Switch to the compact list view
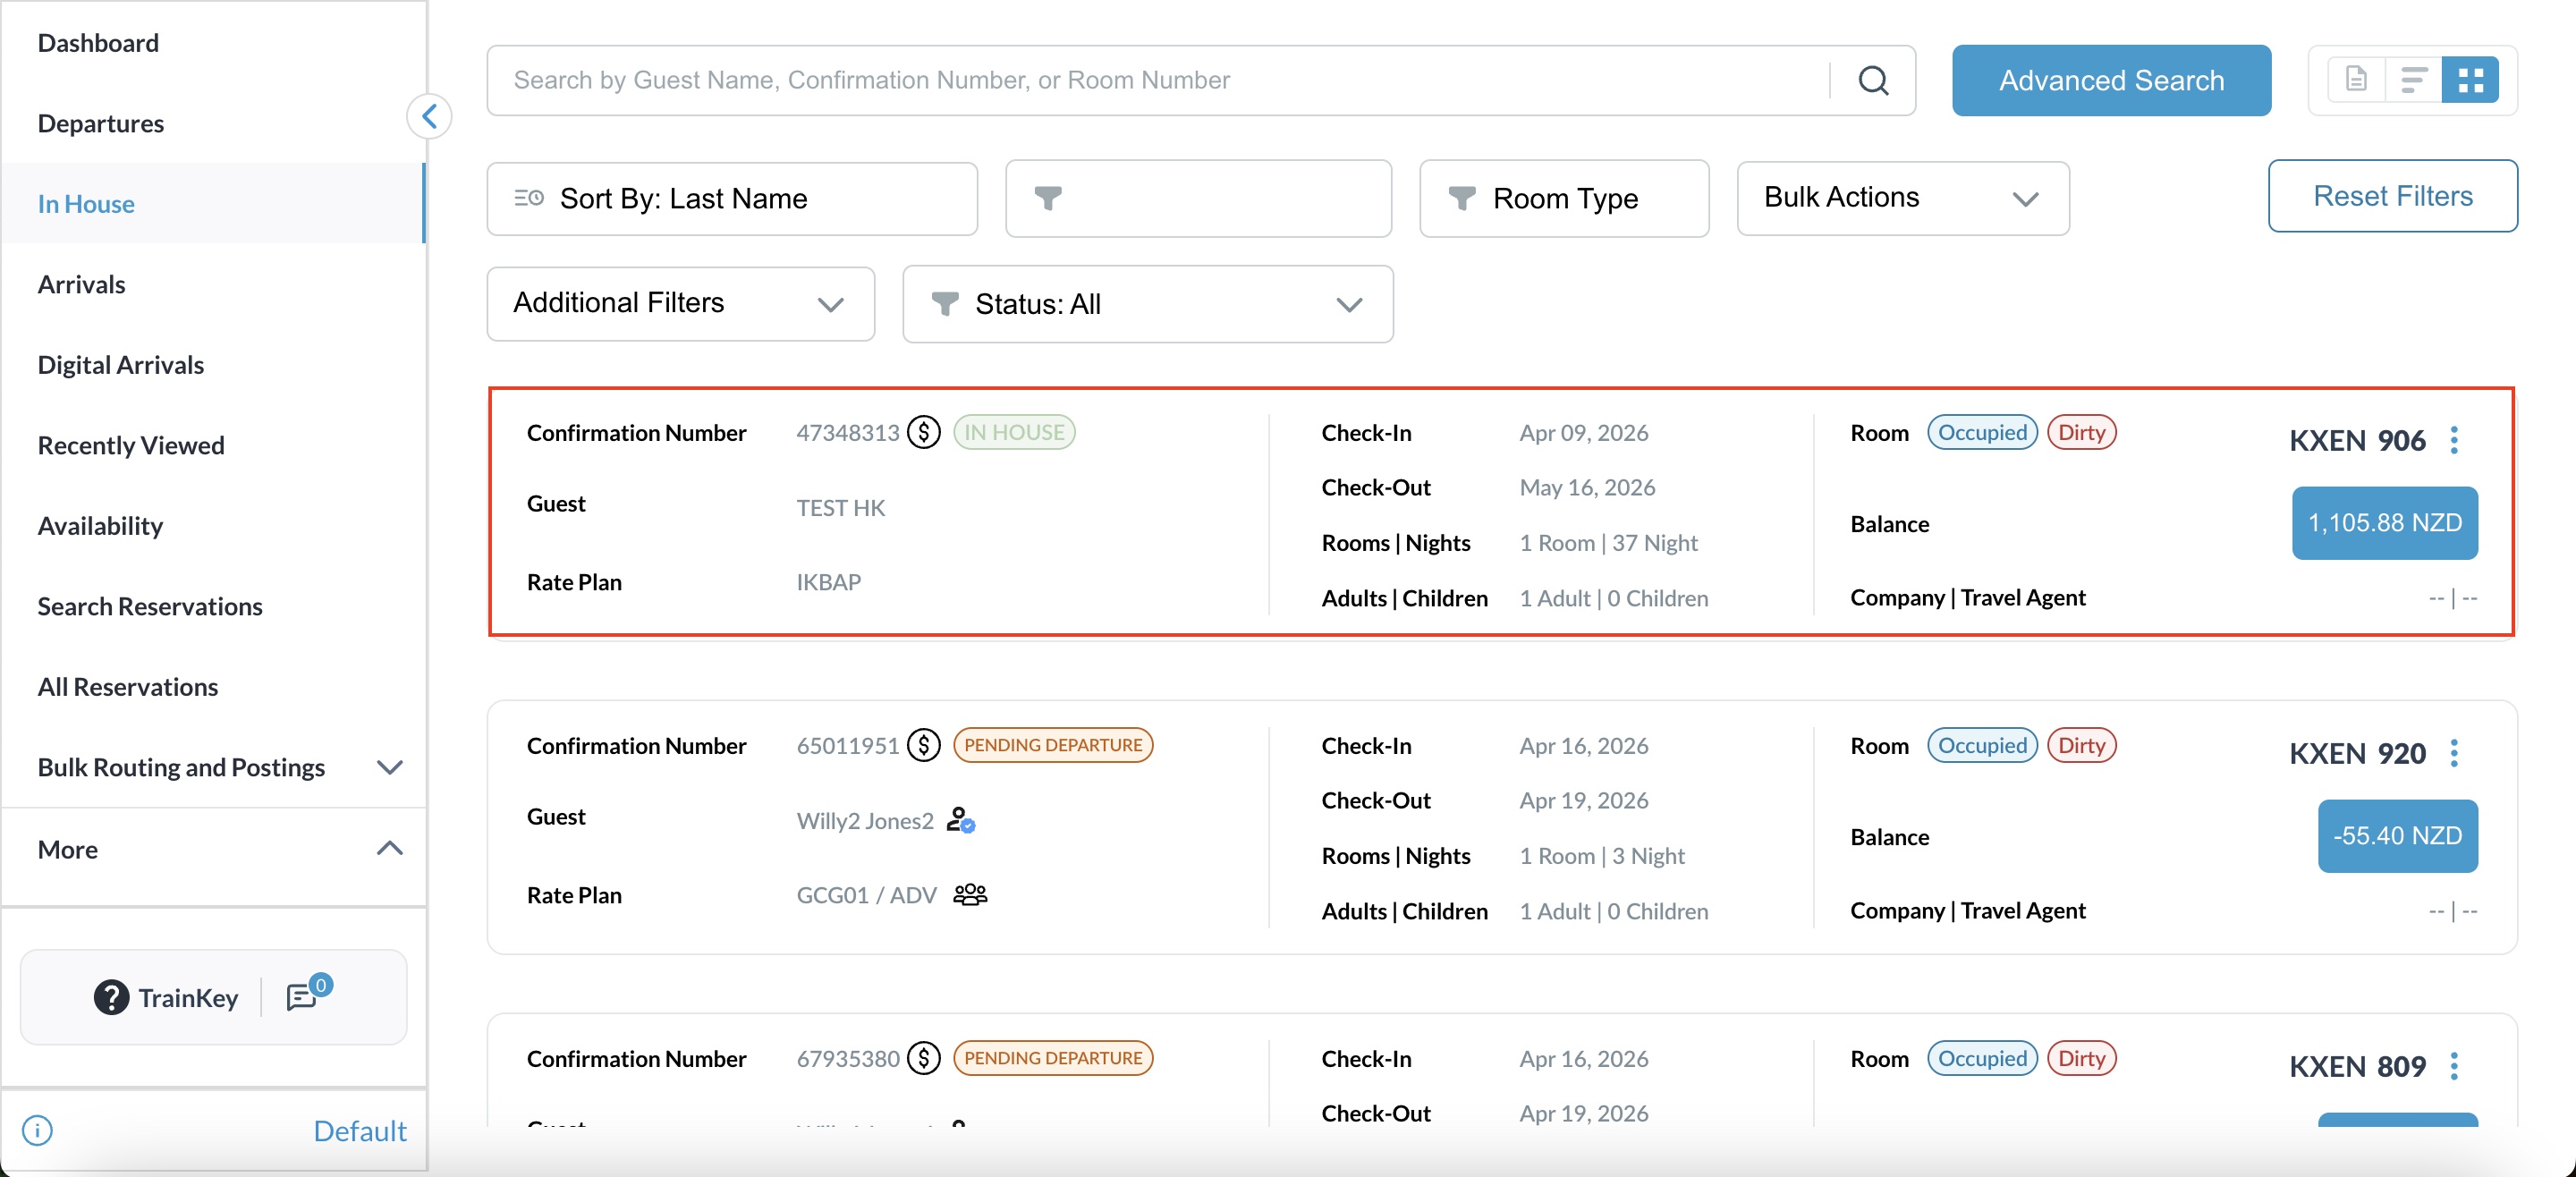Image resolution: width=2576 pixels, height=1177 pixels. pyautogui.click(x=2413, y=80)
